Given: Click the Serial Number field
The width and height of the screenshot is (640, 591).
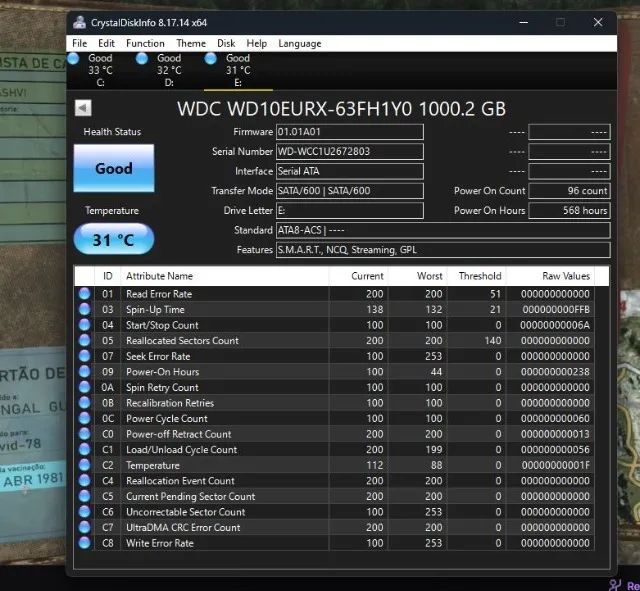Looking at the screenshot, I should pos(350,151).
